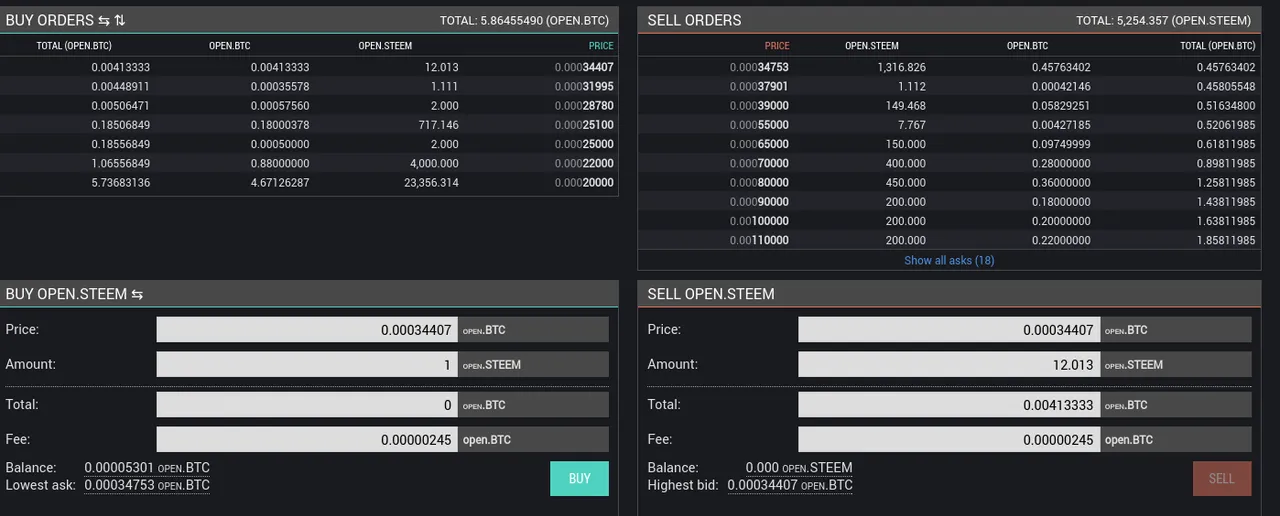Screen dimensions: 1280x516
Task: Click the buy Total input field
Action: coord(307,405)
